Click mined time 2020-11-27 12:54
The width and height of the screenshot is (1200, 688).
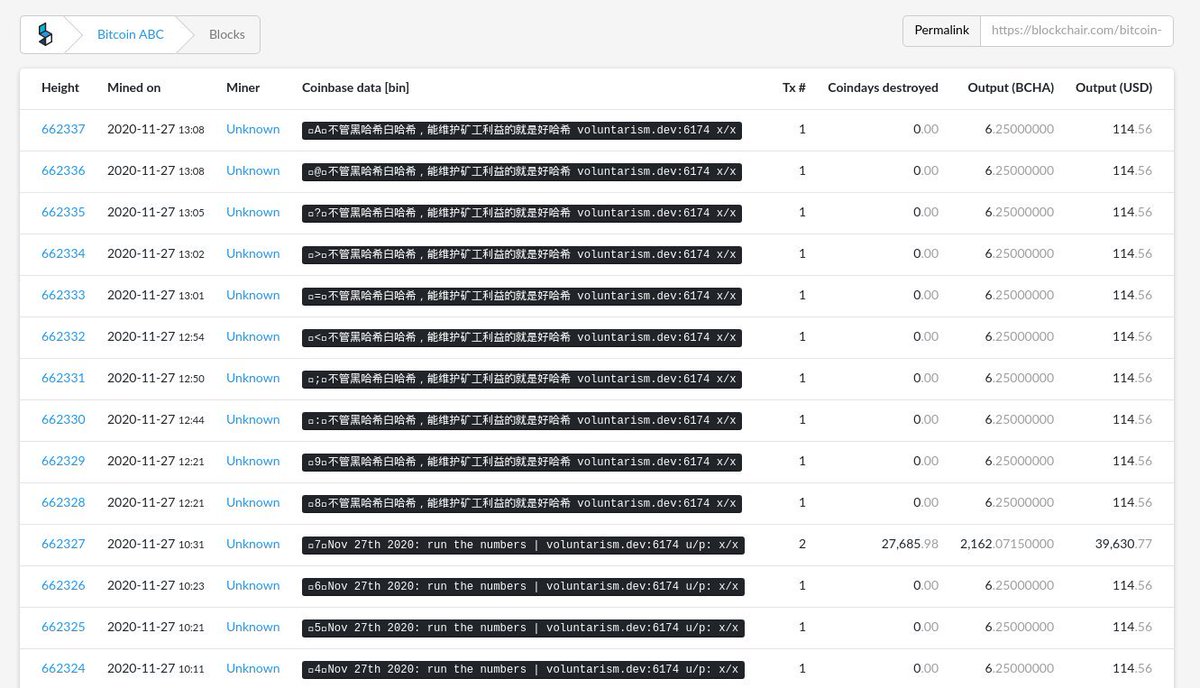(155, 337)
